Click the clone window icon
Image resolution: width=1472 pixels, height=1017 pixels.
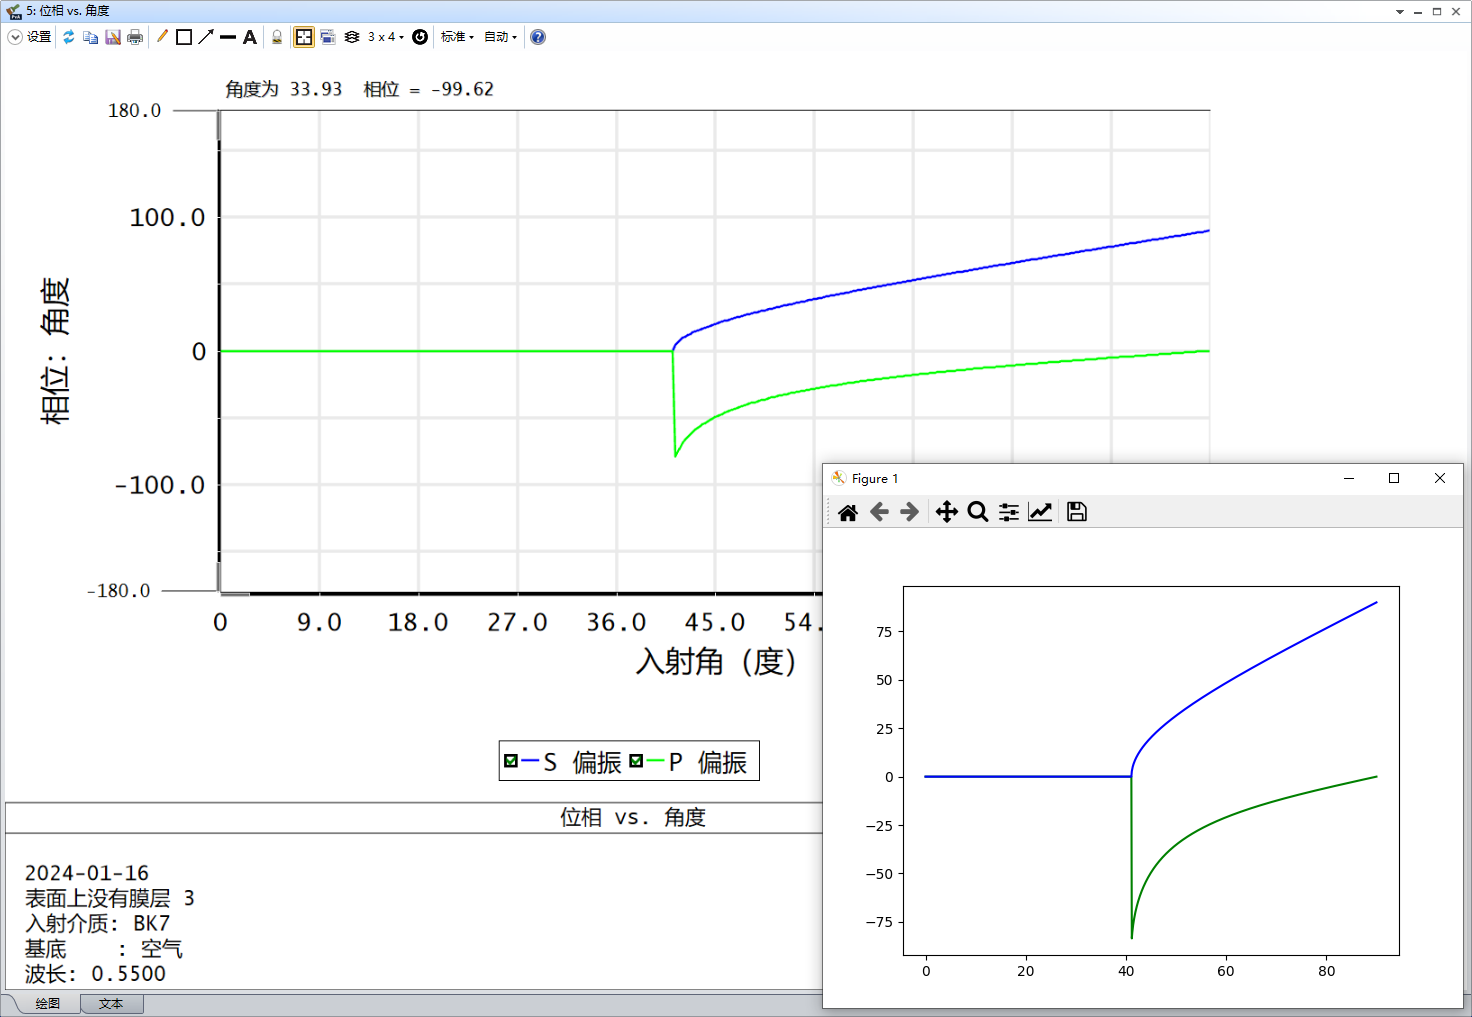pos(328,37)
